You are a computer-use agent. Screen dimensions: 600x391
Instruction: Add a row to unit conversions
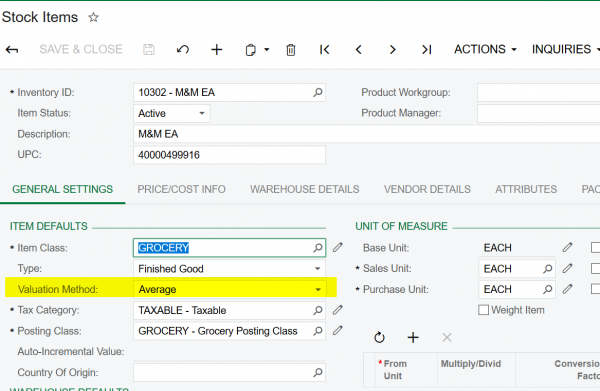coord(413,337)
